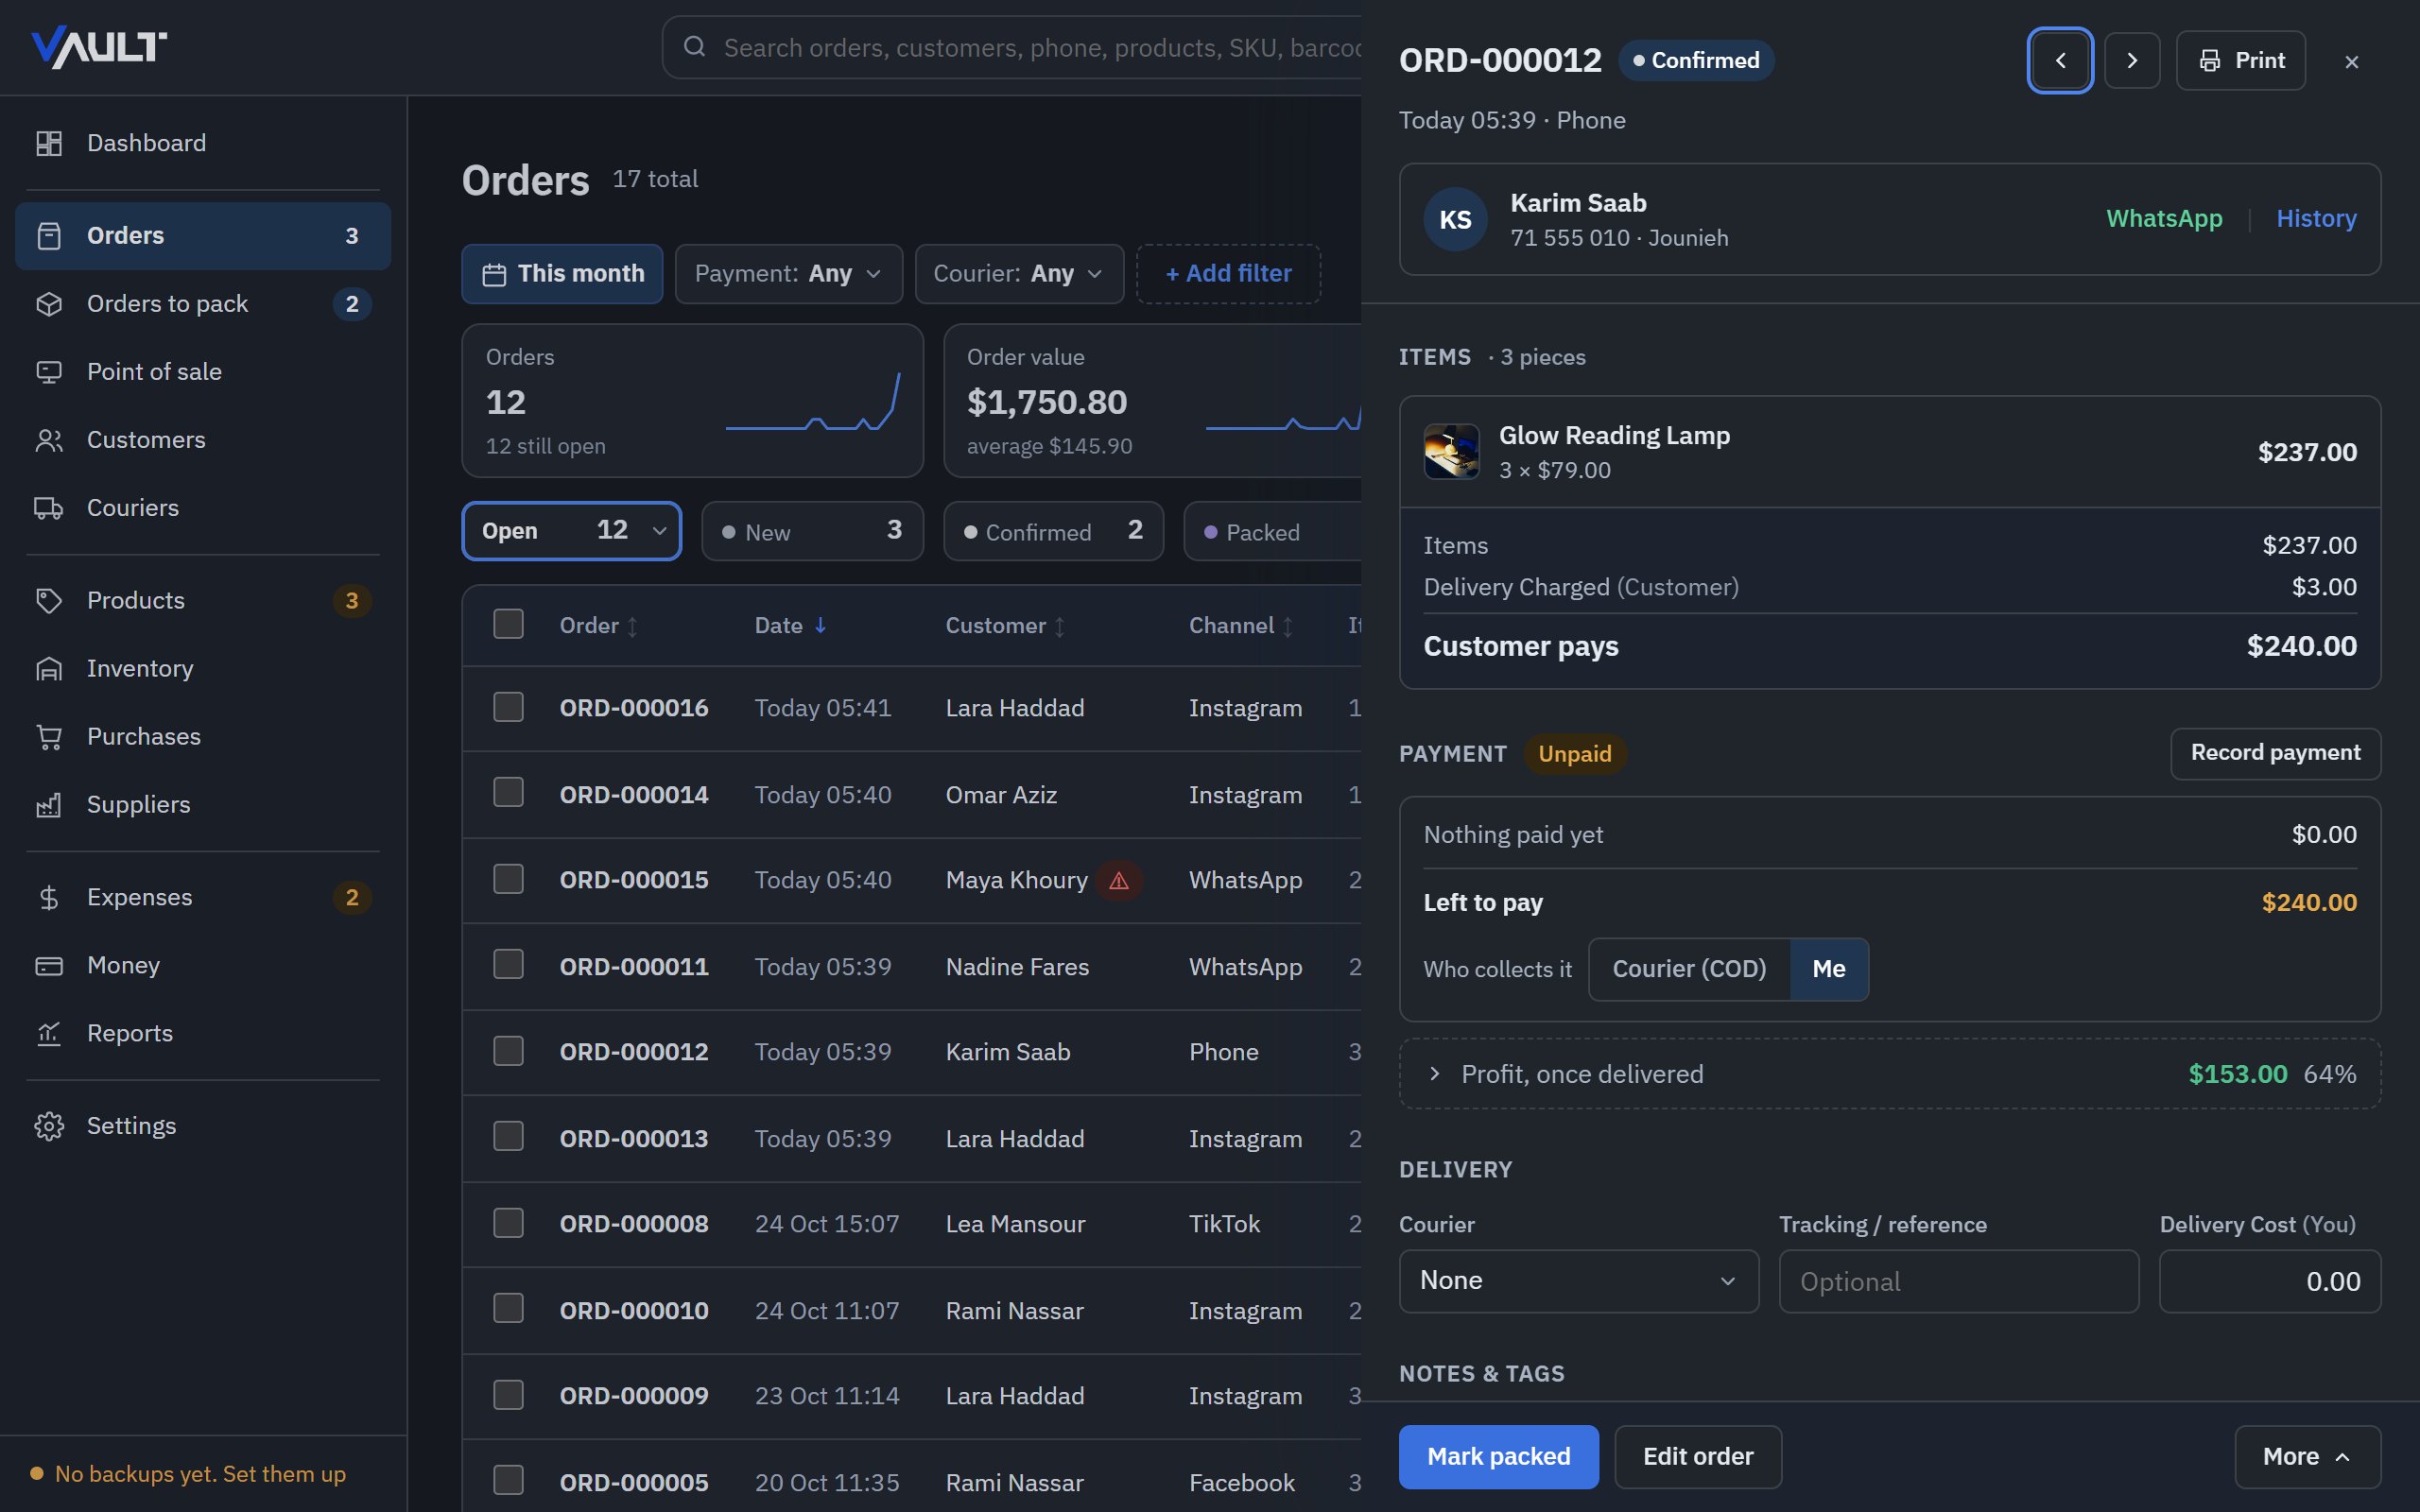
Task: Open the More actions menu
Action: point(2307,1457)
